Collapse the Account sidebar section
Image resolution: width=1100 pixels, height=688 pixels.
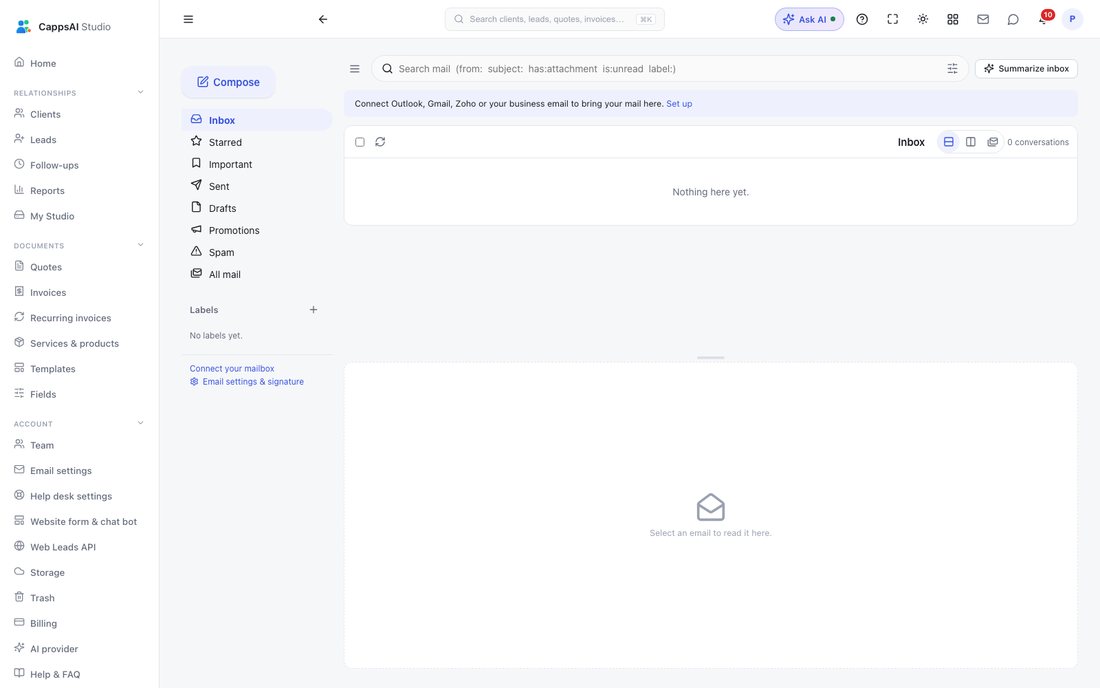(140, 424)
